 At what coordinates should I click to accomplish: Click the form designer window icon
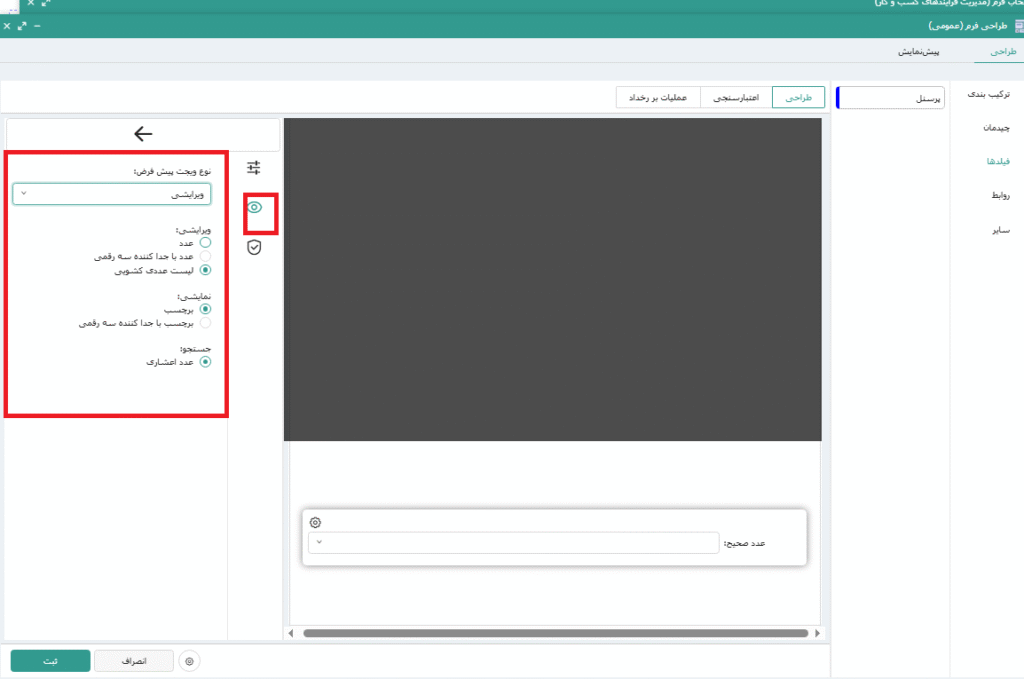[x=1015, y=26]
